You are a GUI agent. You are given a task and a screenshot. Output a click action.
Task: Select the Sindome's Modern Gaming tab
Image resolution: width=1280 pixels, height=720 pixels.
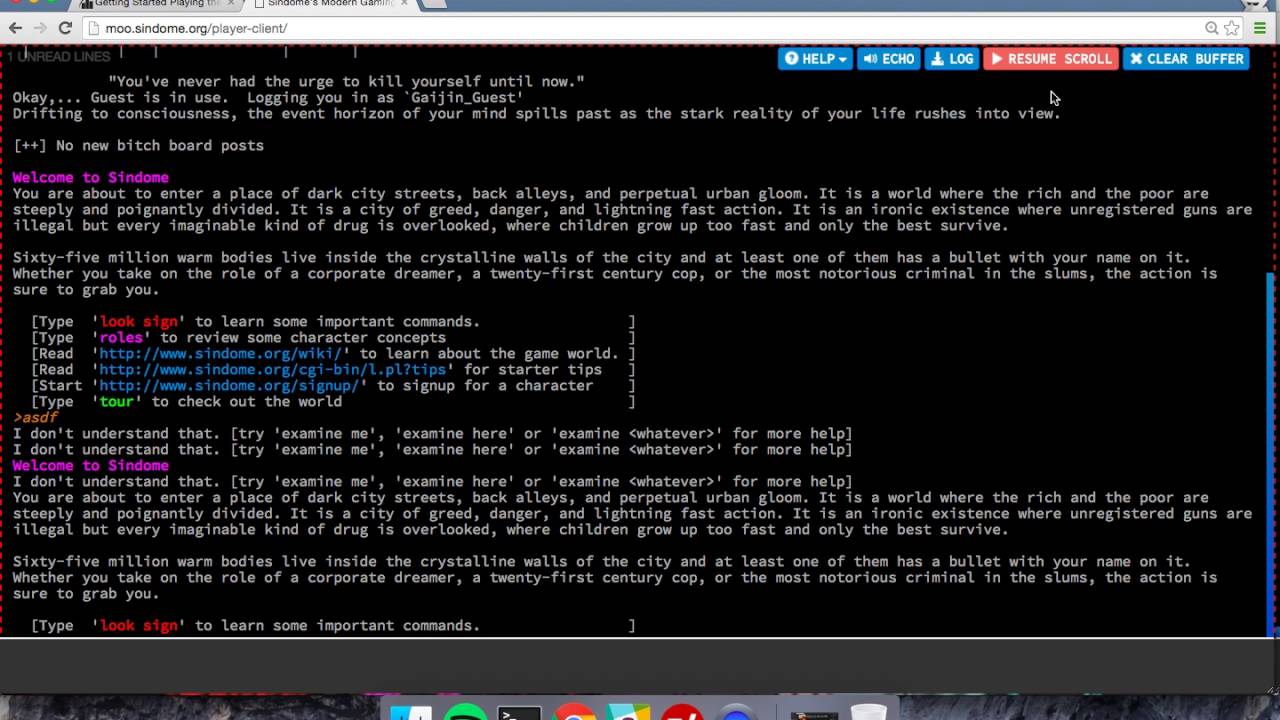click(325, 4)
